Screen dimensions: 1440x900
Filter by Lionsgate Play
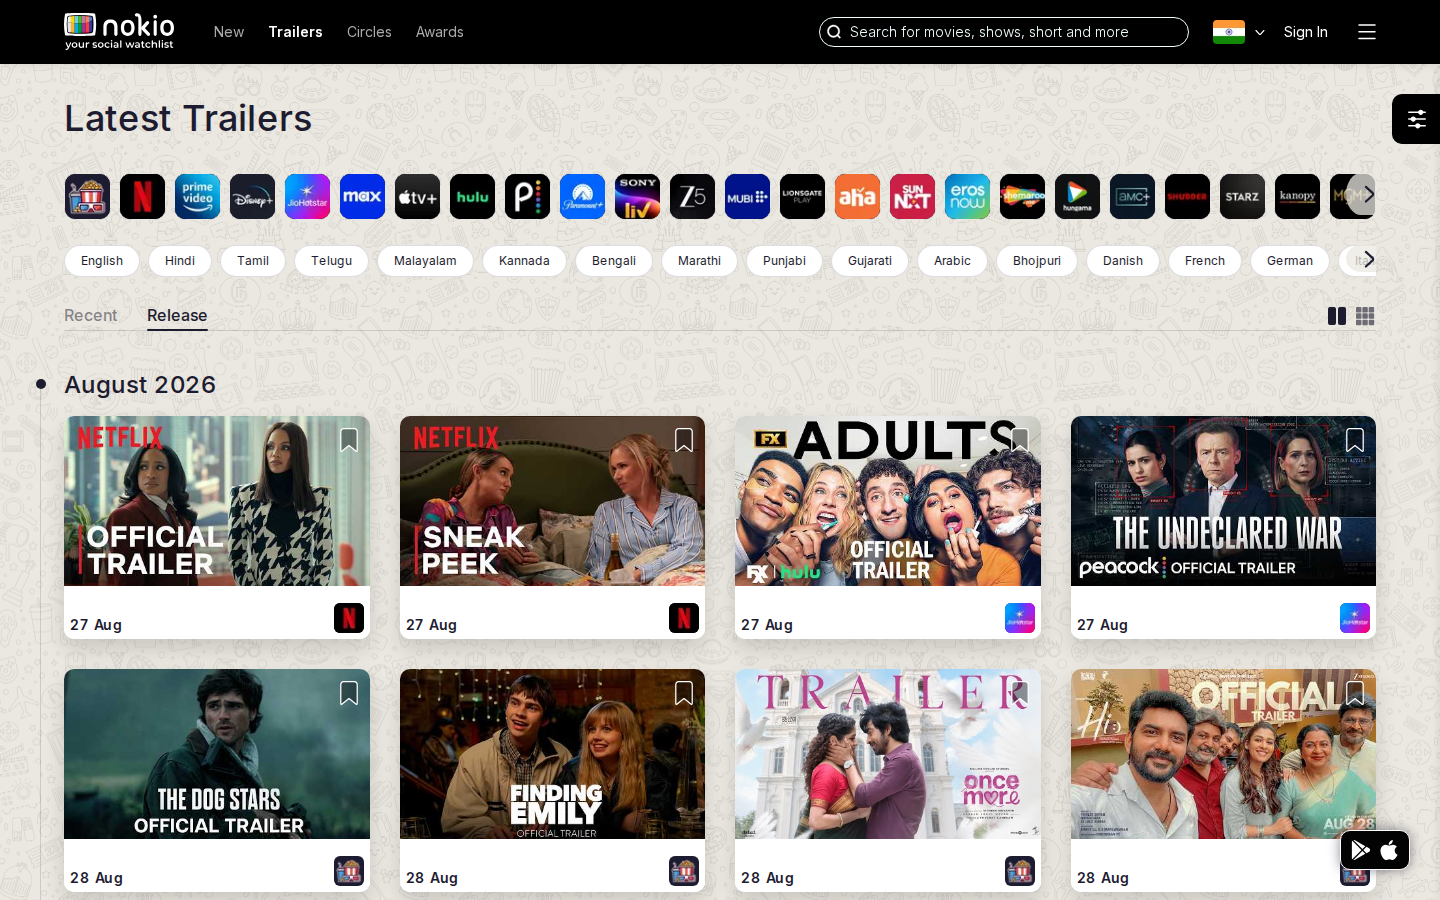pyautogui.click(x=802, y=197)
